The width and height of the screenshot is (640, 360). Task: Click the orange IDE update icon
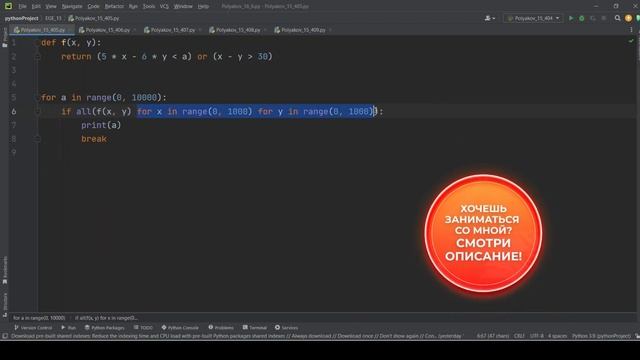tap(628, 18)
